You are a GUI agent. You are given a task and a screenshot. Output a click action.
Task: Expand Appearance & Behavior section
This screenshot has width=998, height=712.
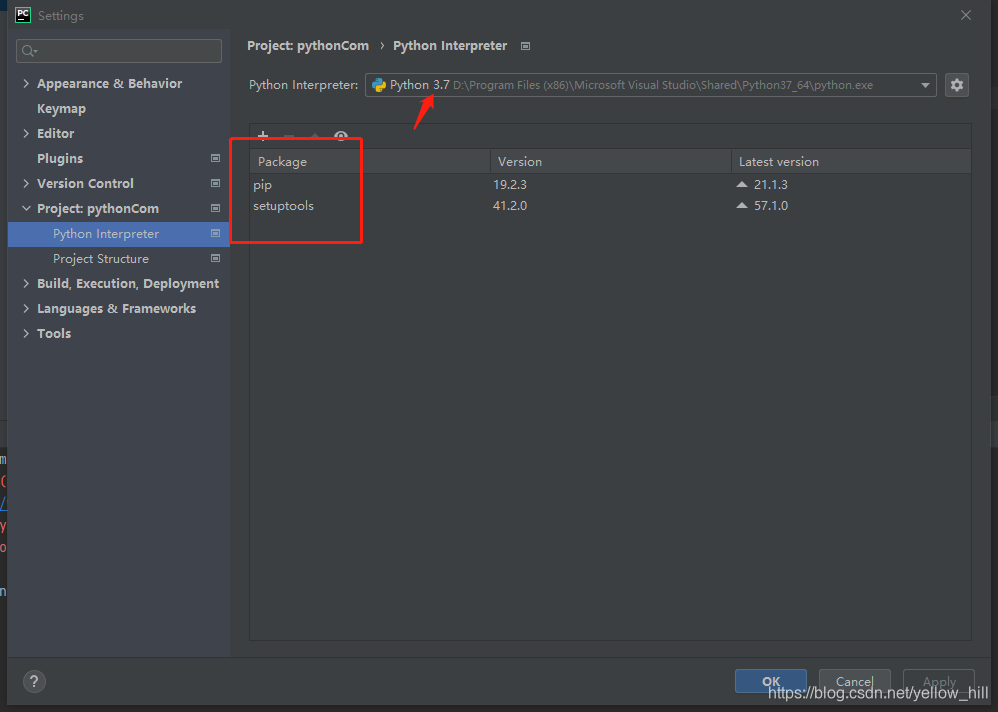(24, 83)
